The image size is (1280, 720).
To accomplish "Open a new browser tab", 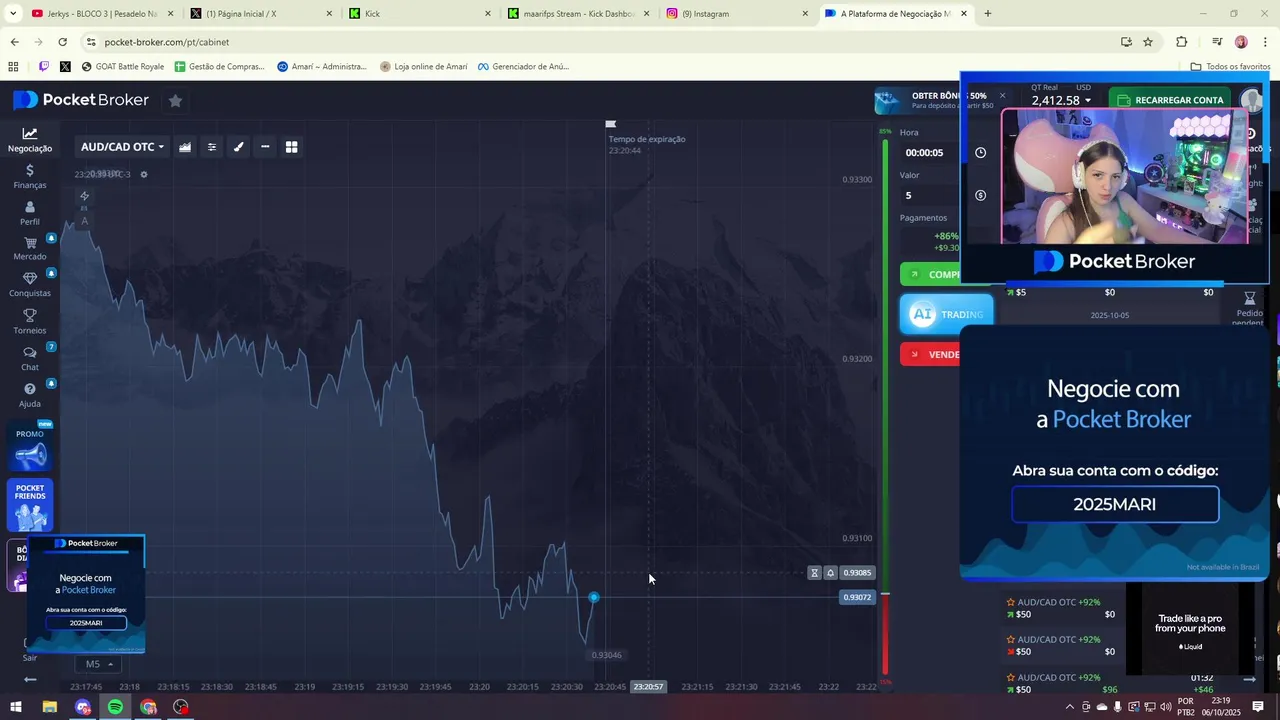I will [988, 14].
